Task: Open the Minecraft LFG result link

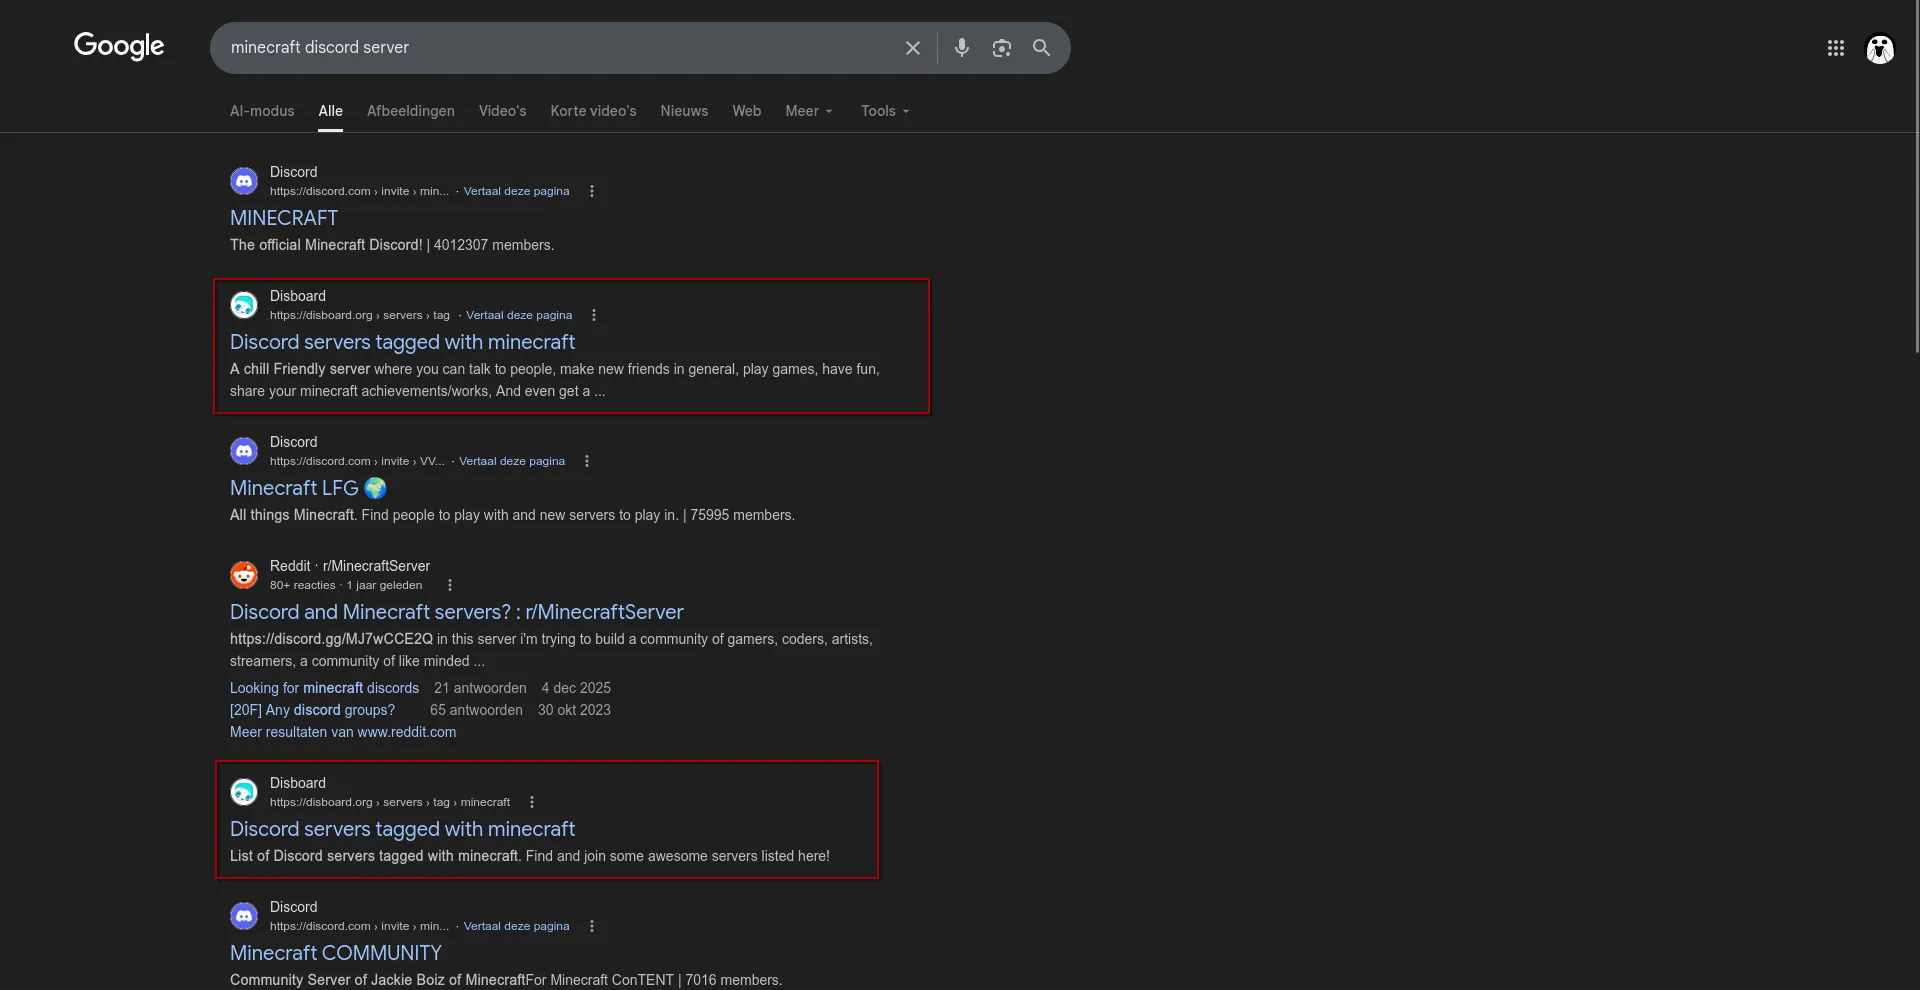Action: coord(293,488)
